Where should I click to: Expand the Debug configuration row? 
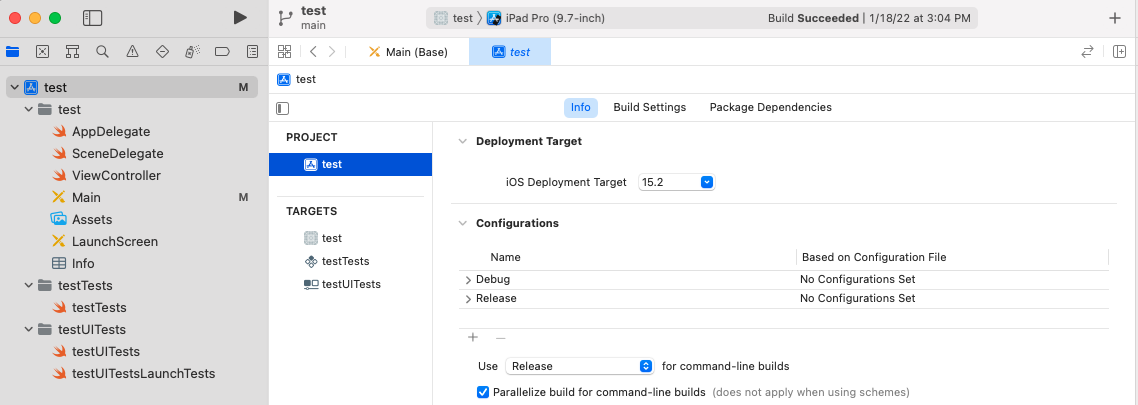point(468,280)
